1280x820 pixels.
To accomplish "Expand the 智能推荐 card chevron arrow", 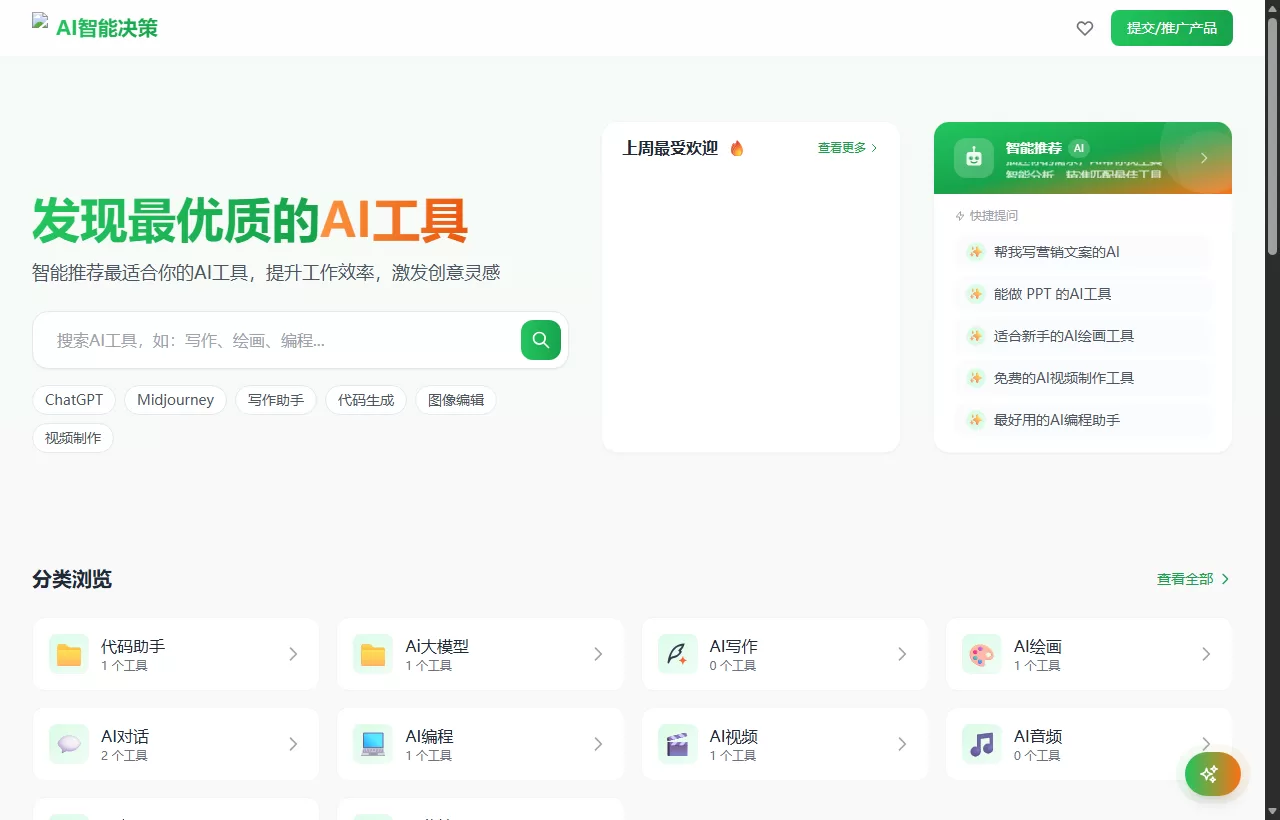I will [1204, 158].
